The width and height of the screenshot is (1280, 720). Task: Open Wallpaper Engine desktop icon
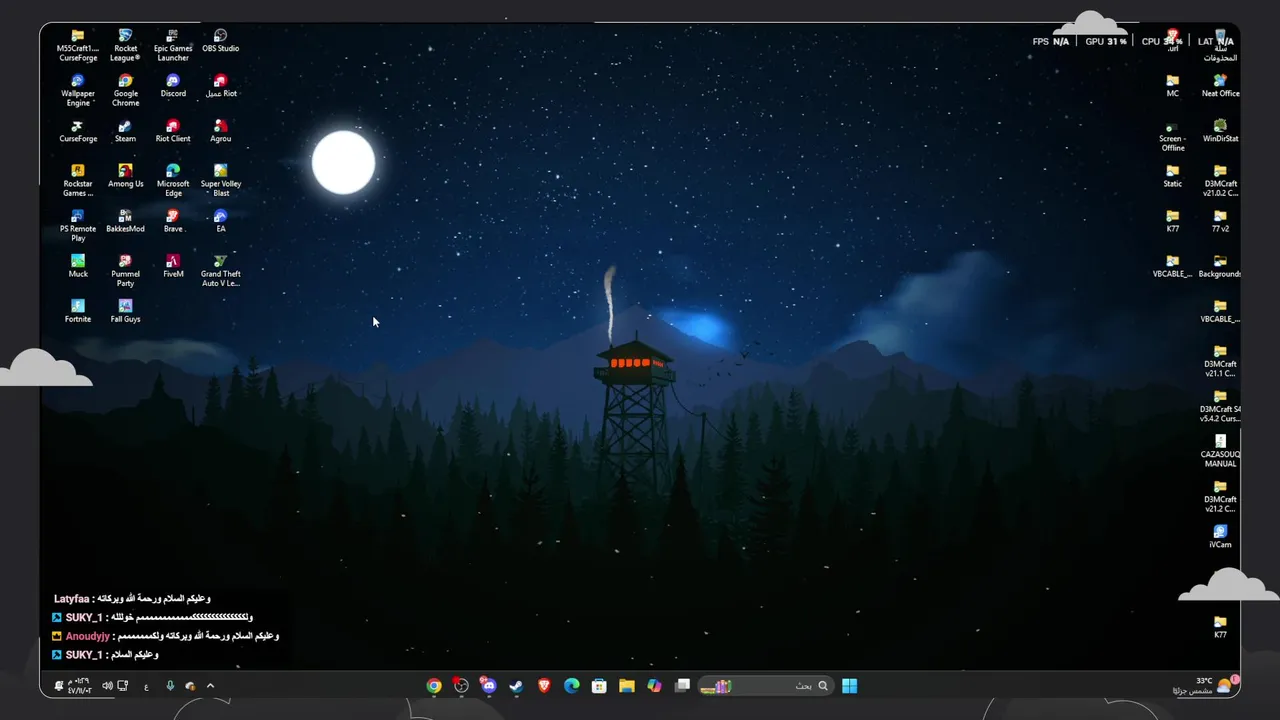(78, 91)
